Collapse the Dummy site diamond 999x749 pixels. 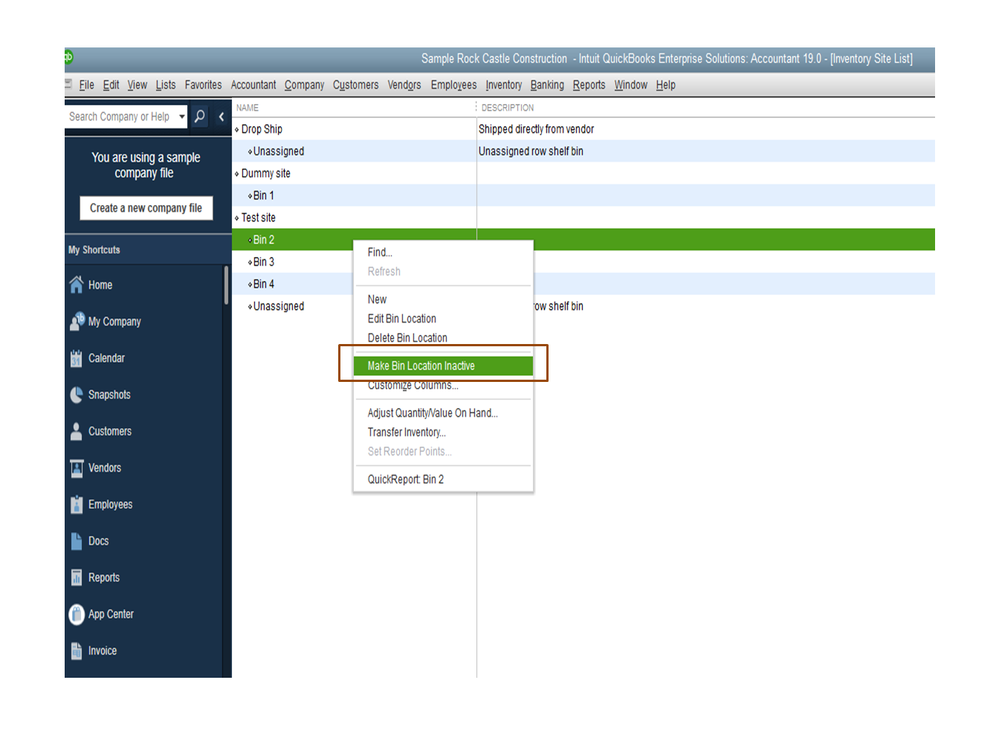236,174
